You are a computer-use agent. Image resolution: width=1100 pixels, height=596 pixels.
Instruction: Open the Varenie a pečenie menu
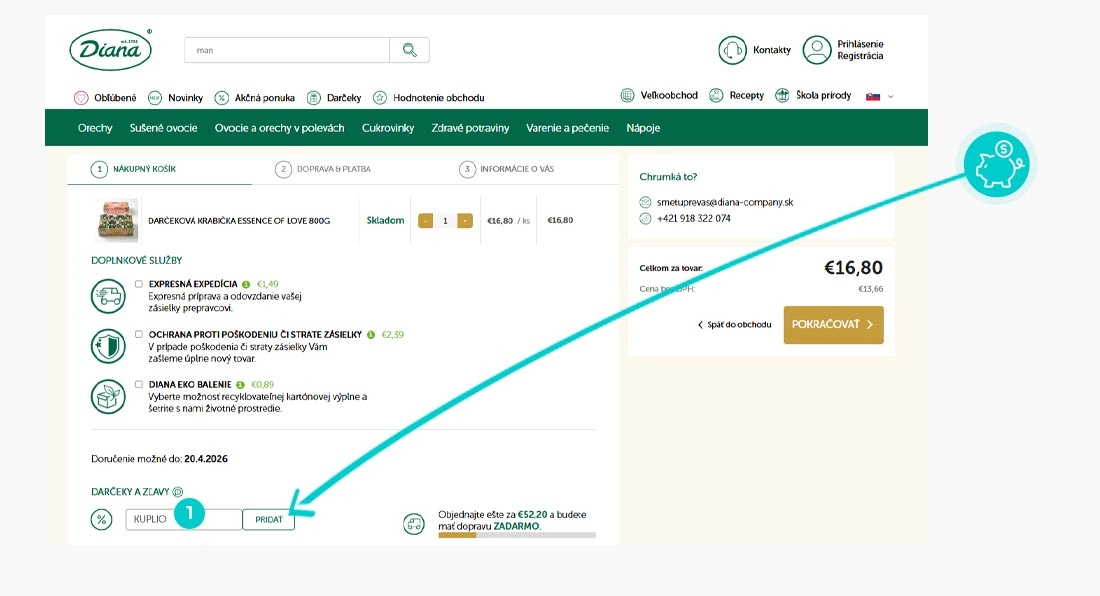click(x=568, y=128)
